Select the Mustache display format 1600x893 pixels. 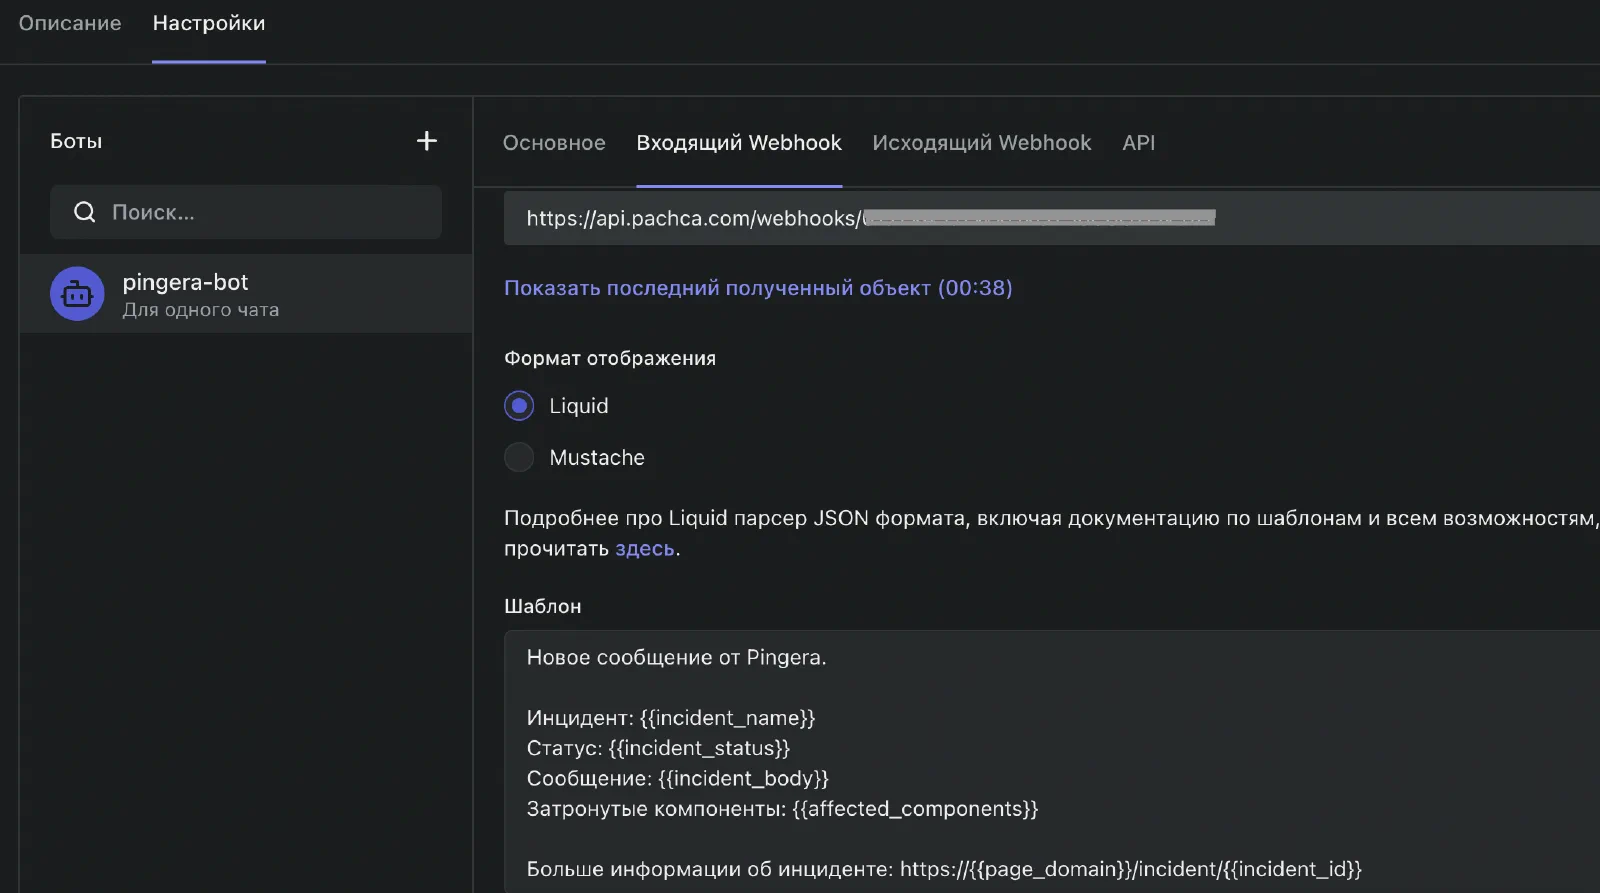click(x=519, y=457)
